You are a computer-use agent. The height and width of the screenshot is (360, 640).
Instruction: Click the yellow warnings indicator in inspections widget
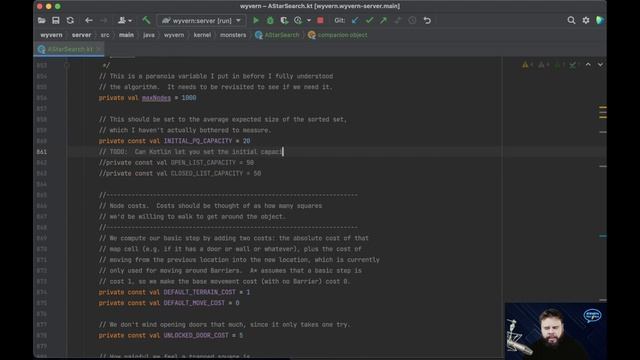527,65
